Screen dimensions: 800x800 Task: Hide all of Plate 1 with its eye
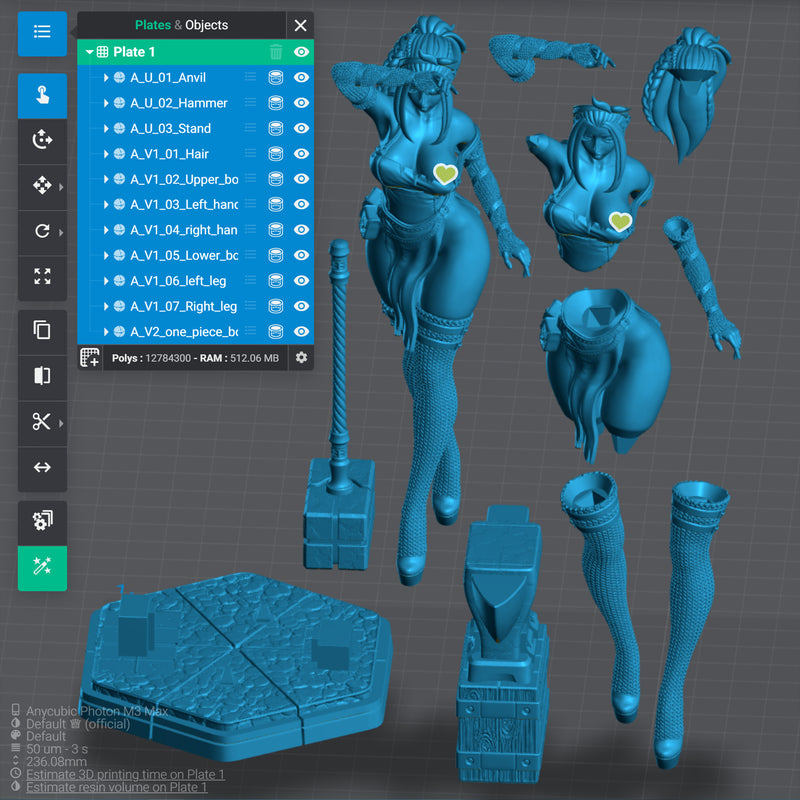301,52
